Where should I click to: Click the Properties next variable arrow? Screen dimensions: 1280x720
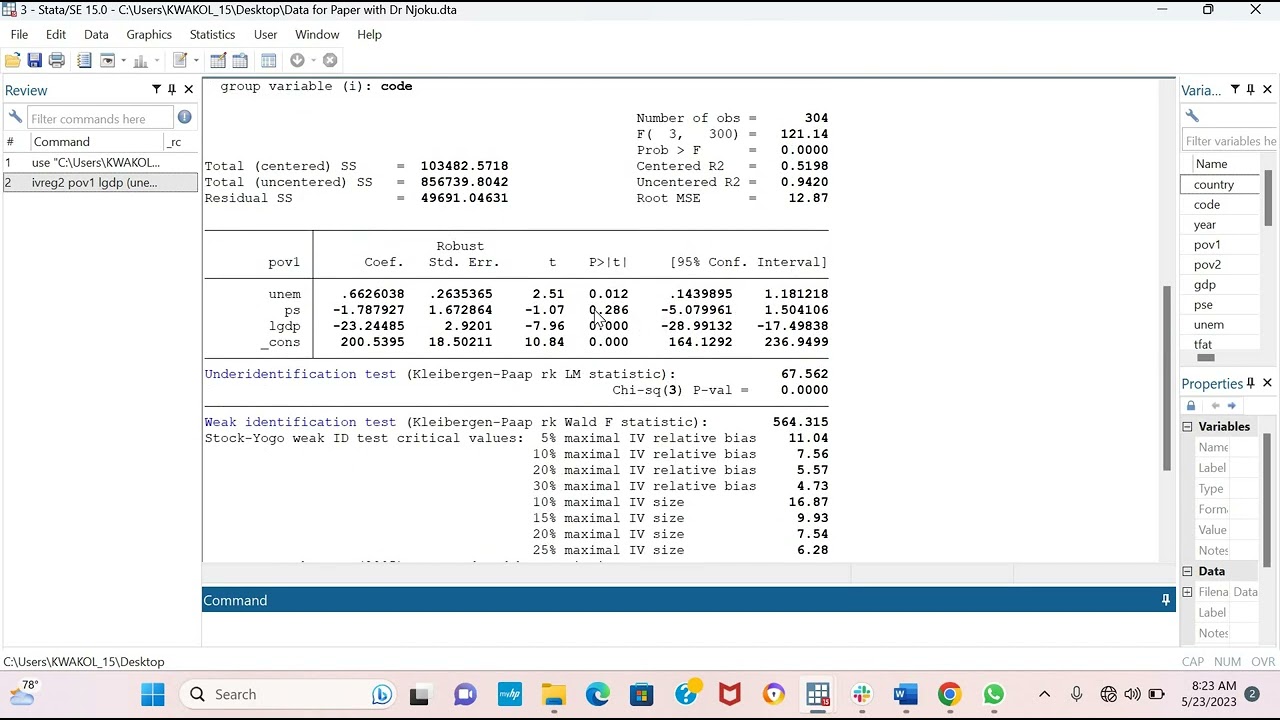tap(1232, 405)
